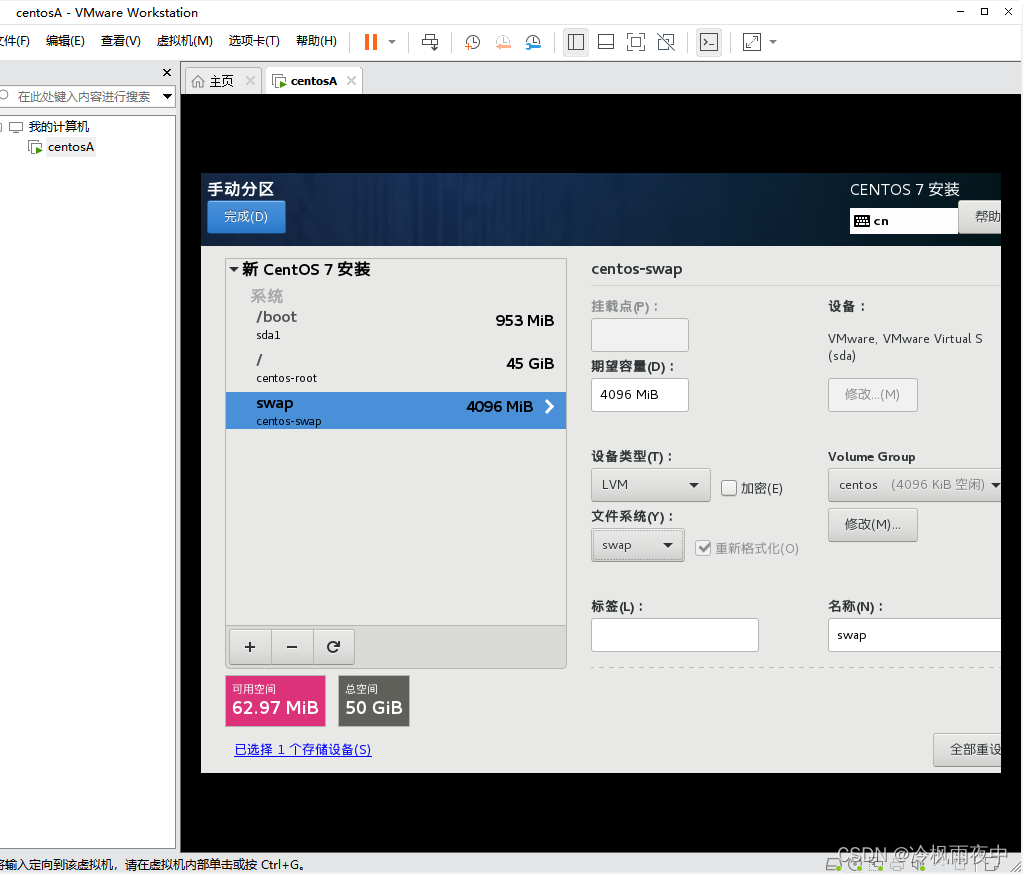1023x874 pixels.
Task: Click the 挂载点 mount point field
Action: pyautogui.click(x=640, y=335)
